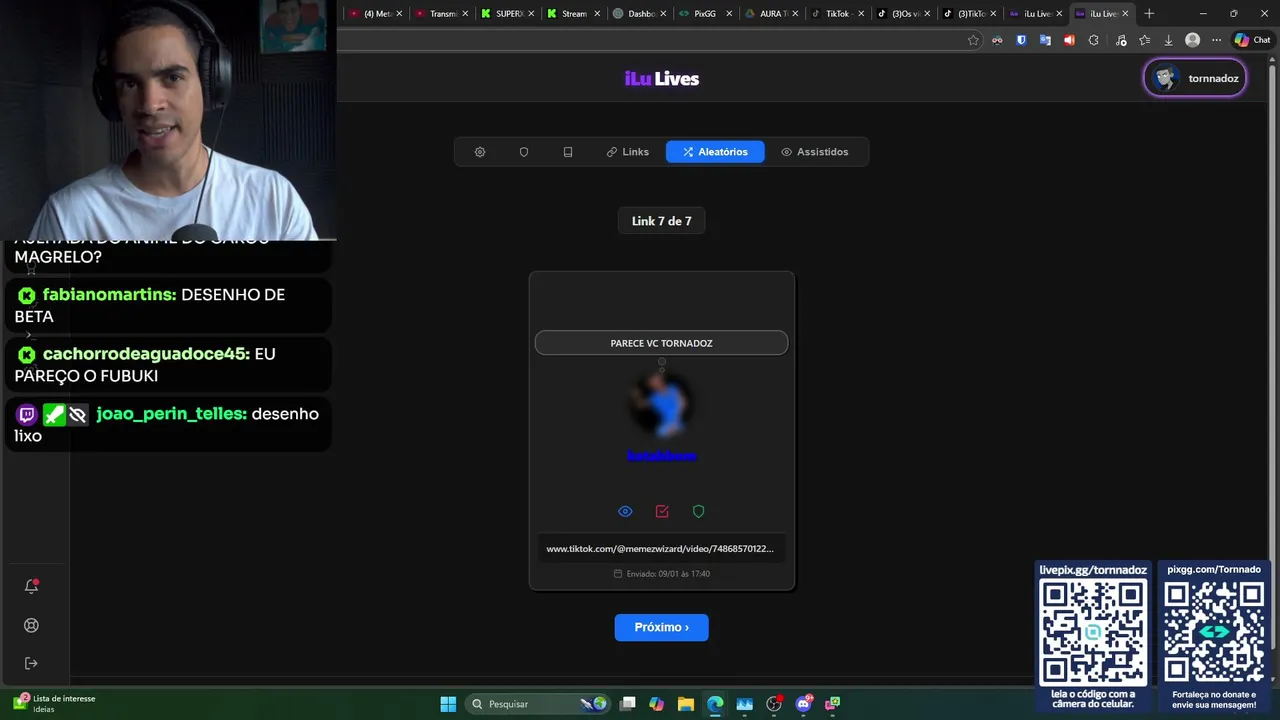Click the logout icon in left sidebar
This screenshot has height=720, width=1280.
click(x=31, y=663)
